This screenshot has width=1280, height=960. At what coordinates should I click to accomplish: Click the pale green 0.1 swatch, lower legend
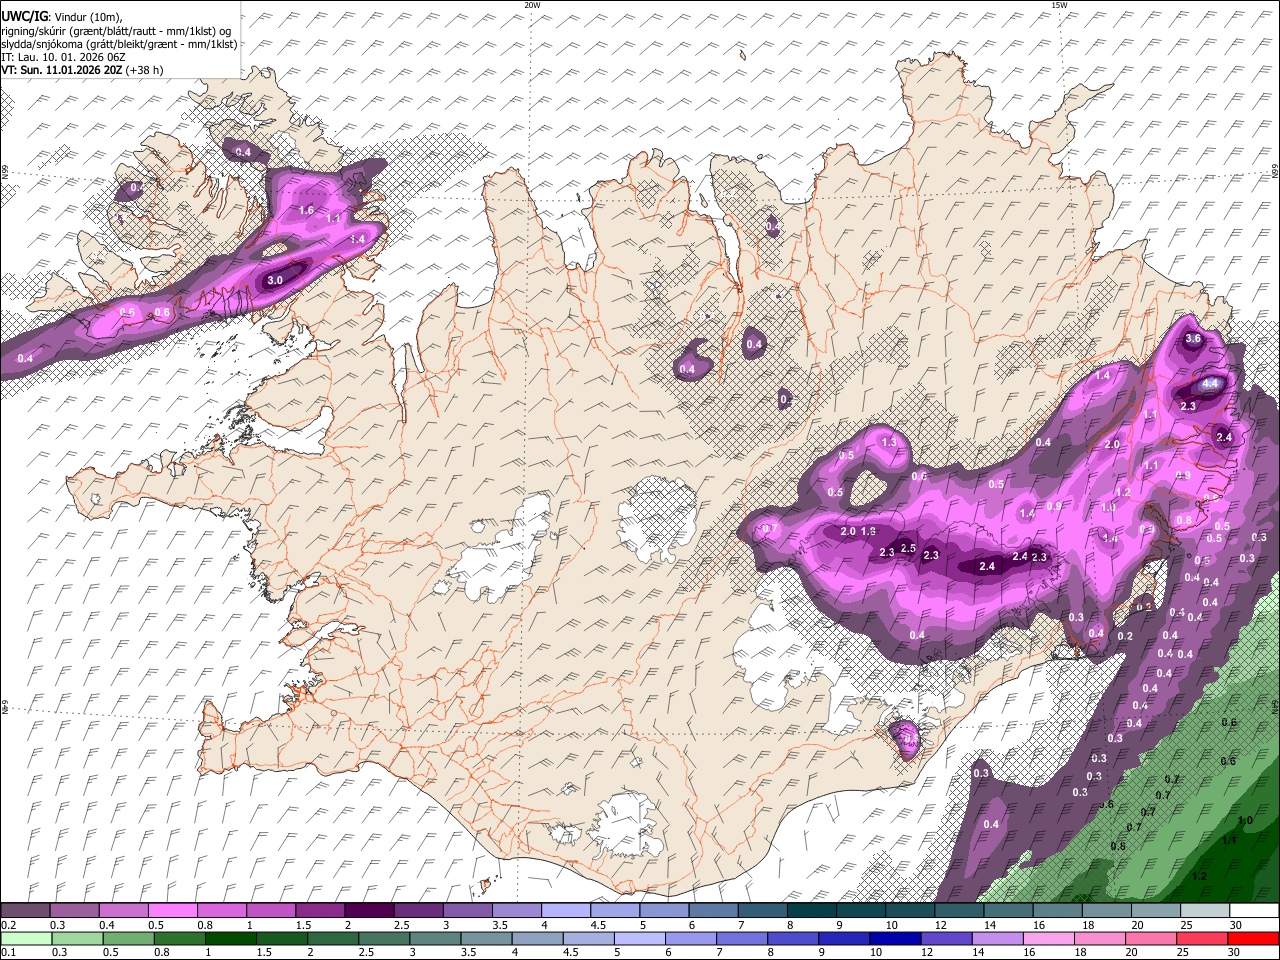[x=26, y=938]
